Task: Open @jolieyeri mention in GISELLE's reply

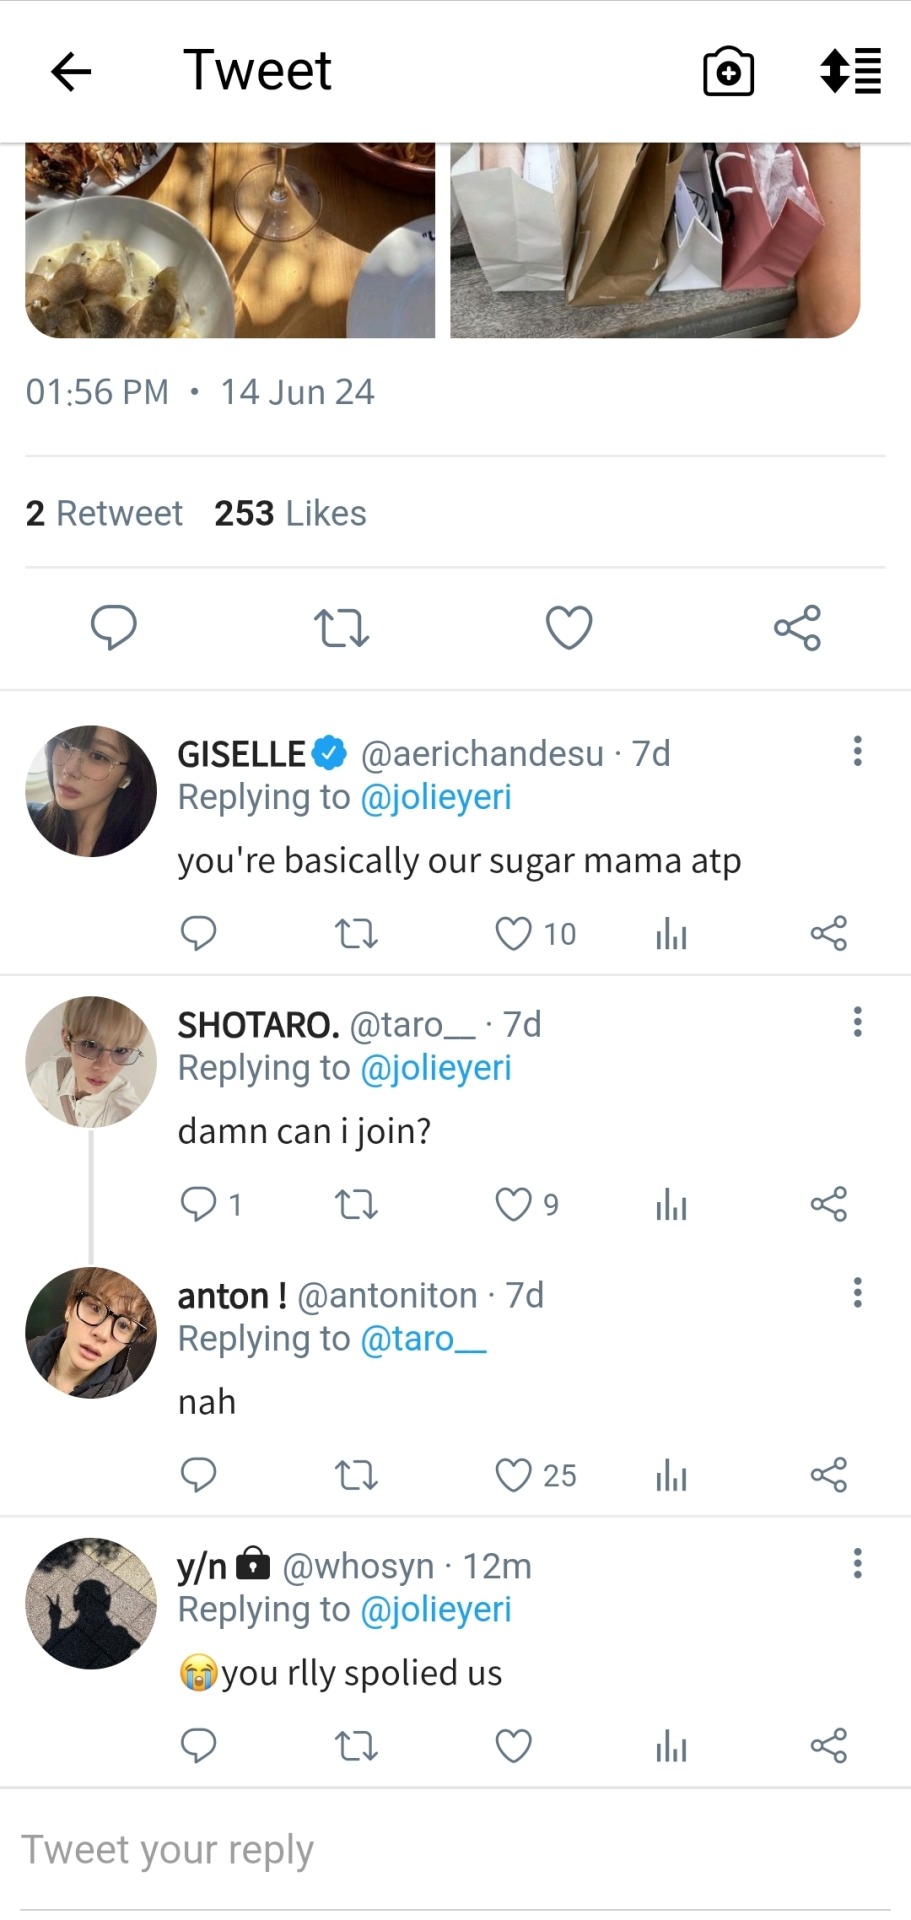Action: point(435,798)
